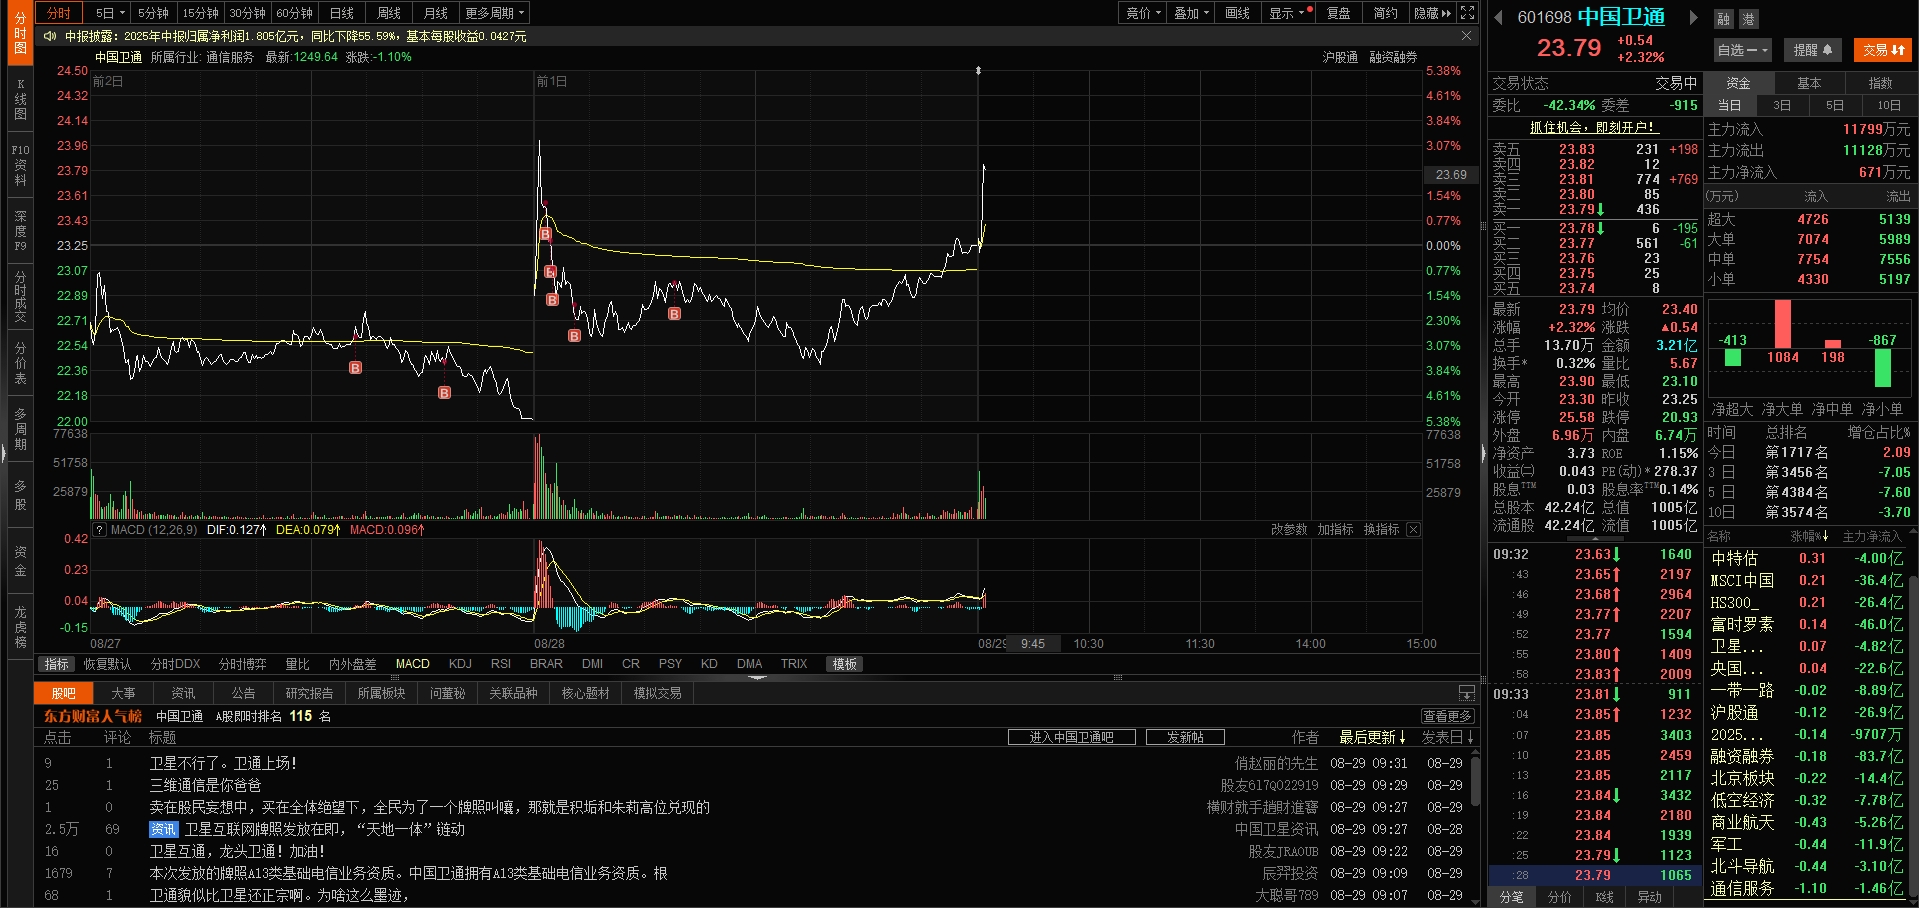Screen dimensions: 1919x908
Task: Go to next stock with right arrow
Action: (x=1693, y=17)
